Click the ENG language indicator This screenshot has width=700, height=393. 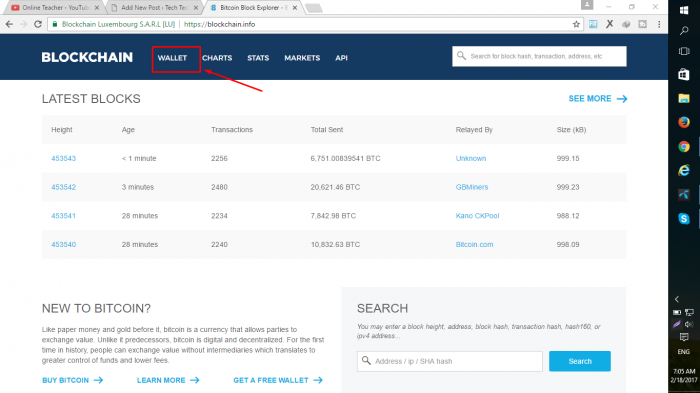coord(683,352)
